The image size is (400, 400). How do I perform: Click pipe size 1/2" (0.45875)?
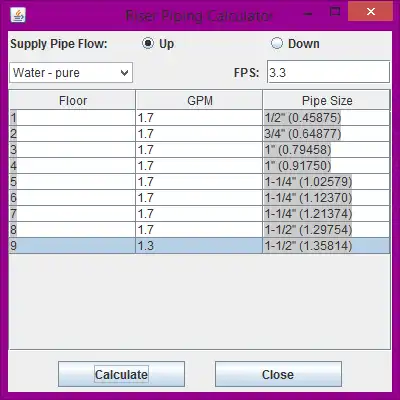[x=326, y=118]
